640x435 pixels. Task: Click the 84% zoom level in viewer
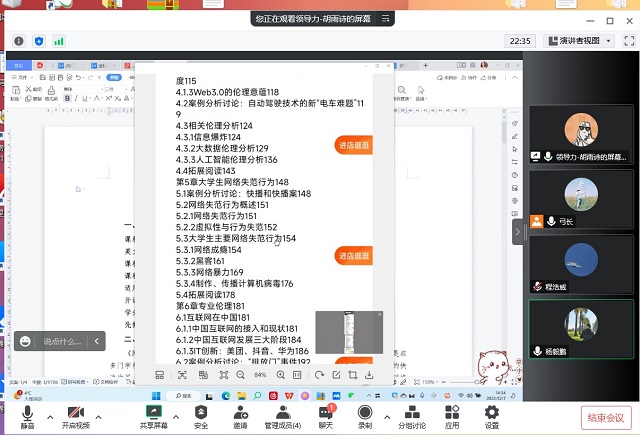[260, 375]
